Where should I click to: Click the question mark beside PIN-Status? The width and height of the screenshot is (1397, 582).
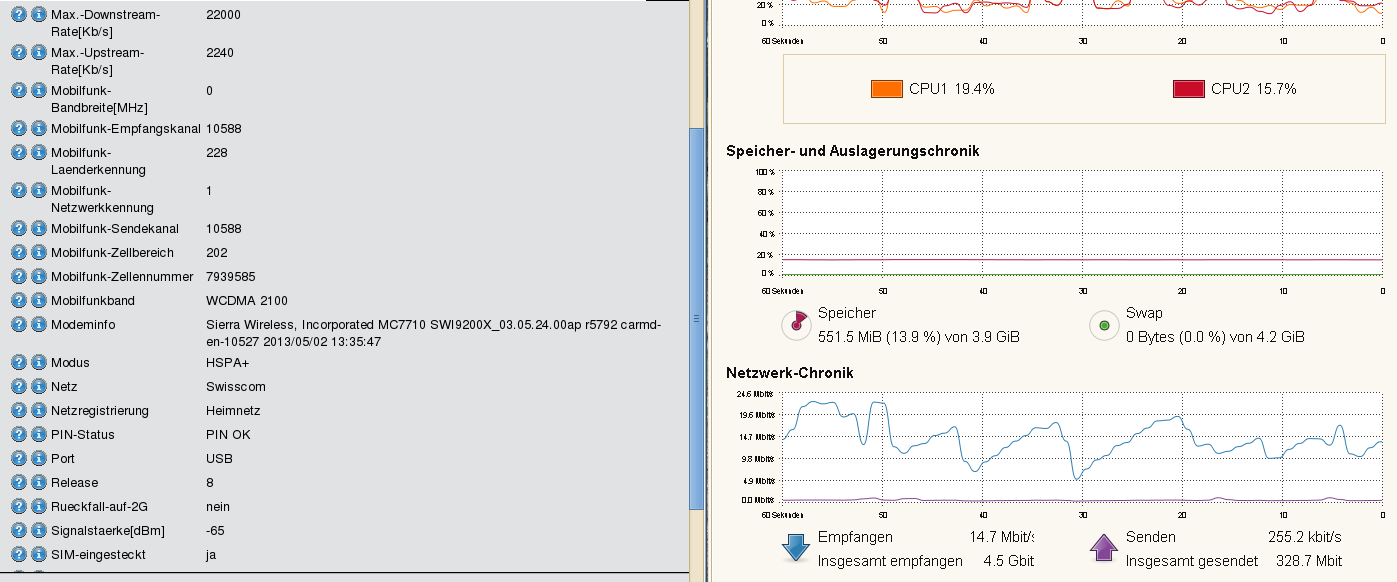[x=19, y=434]
